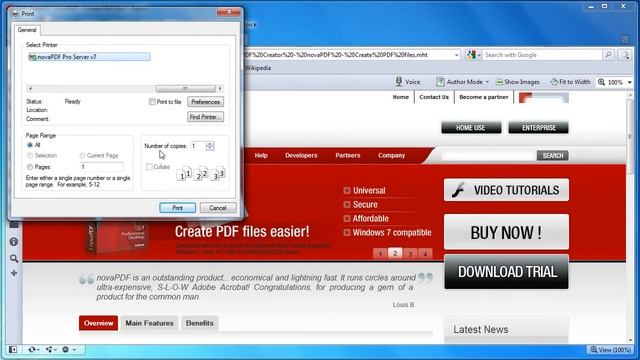The image size is (640, 360).
Task: Click the BUY NOW ! button
Action: point(507,232)
